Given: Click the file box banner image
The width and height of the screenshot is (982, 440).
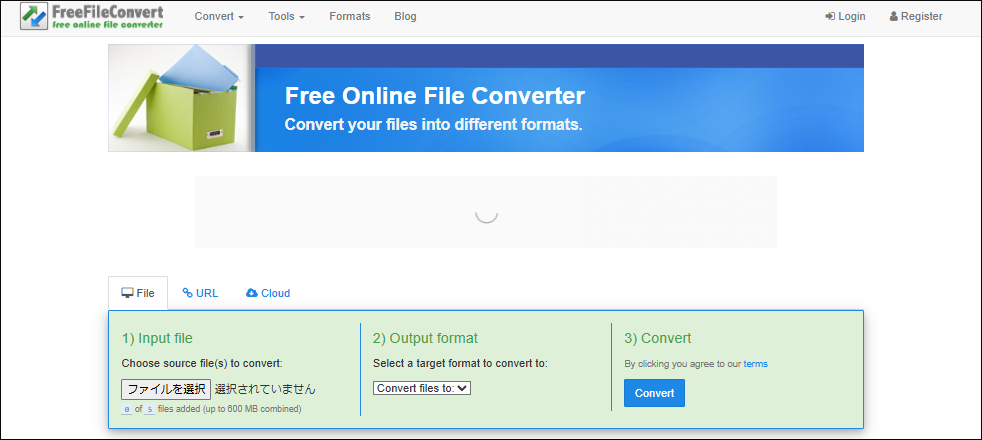Looking at the screenshot, I should click(x=181, y=98).
